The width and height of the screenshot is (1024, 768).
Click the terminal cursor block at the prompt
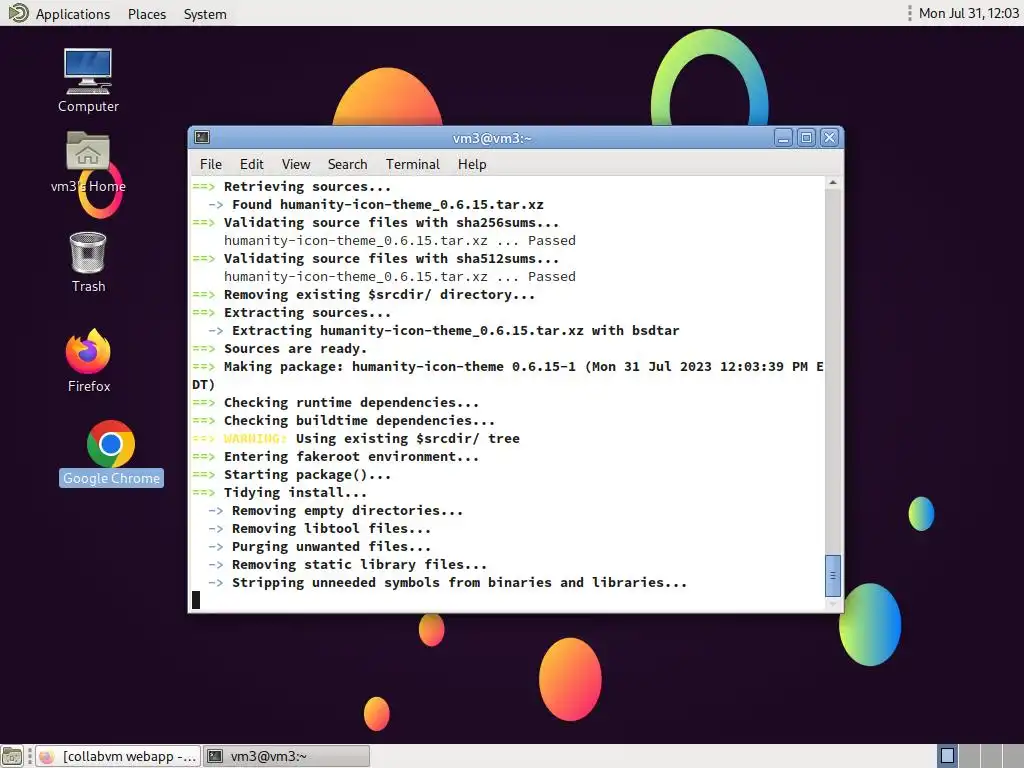[196, 600]
